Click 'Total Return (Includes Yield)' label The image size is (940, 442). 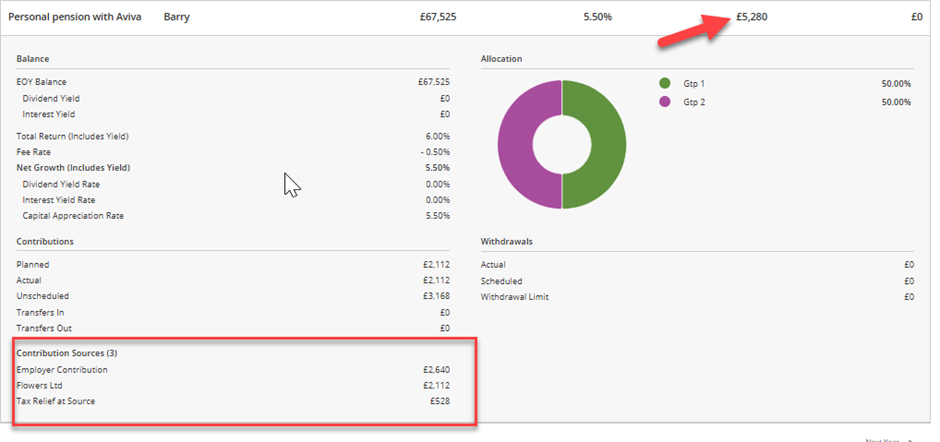pyautogui.click(x=73, y=136)
